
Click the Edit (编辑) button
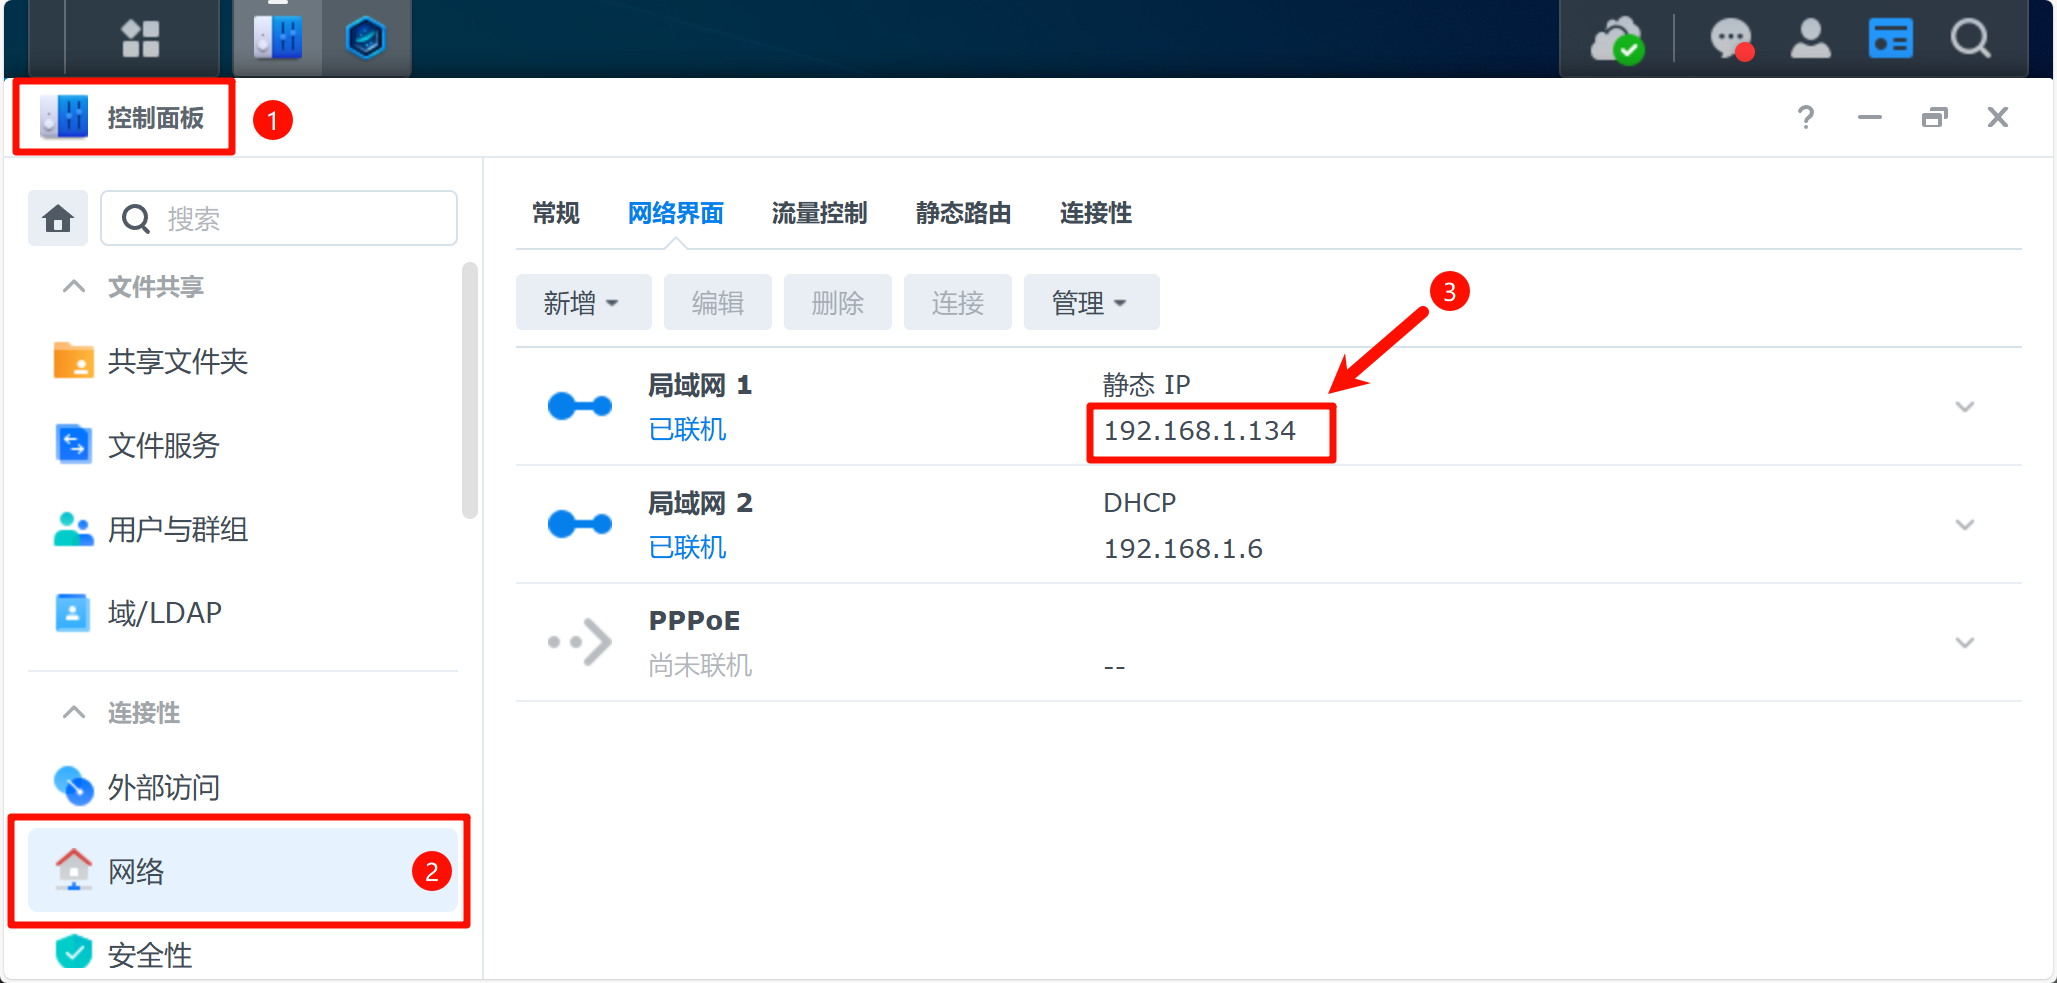click(x=717, y=302)
